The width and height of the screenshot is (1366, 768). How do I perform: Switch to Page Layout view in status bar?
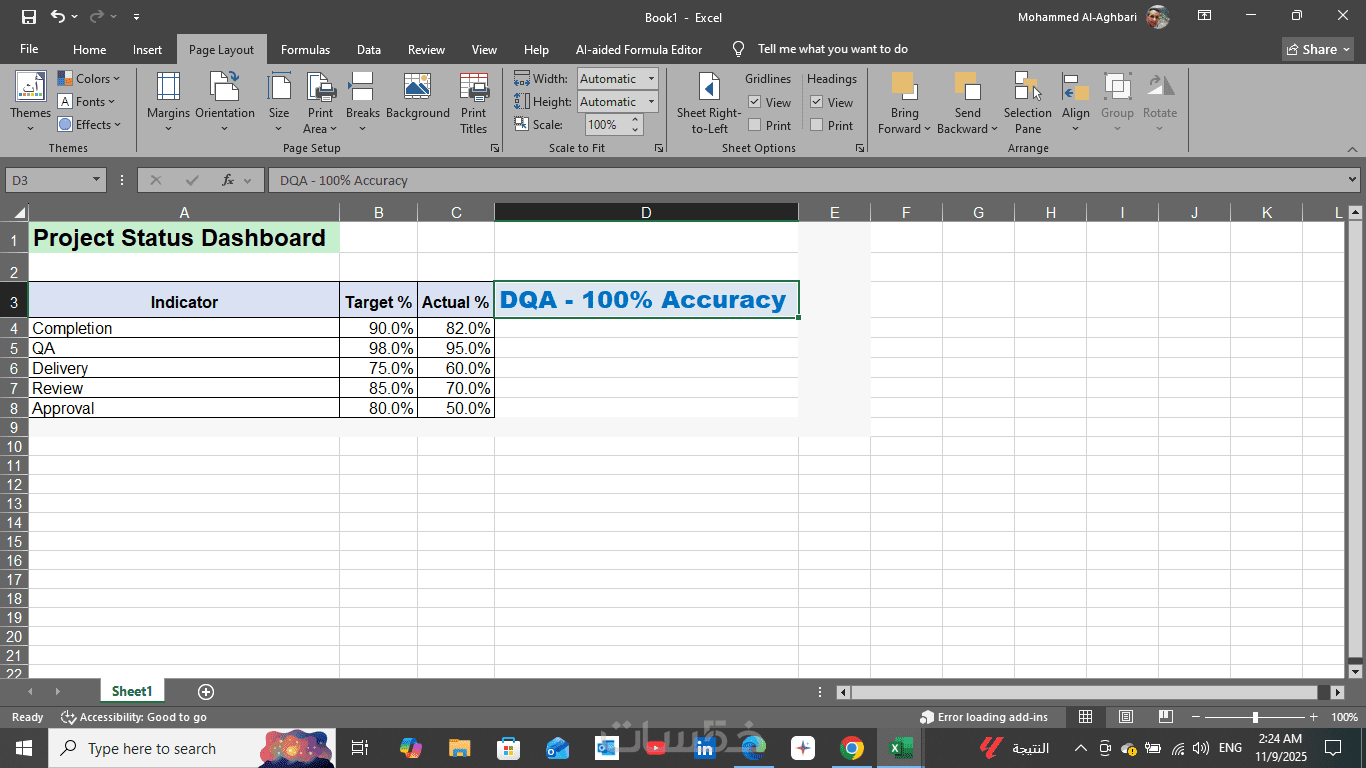(x=1126, y=717)
